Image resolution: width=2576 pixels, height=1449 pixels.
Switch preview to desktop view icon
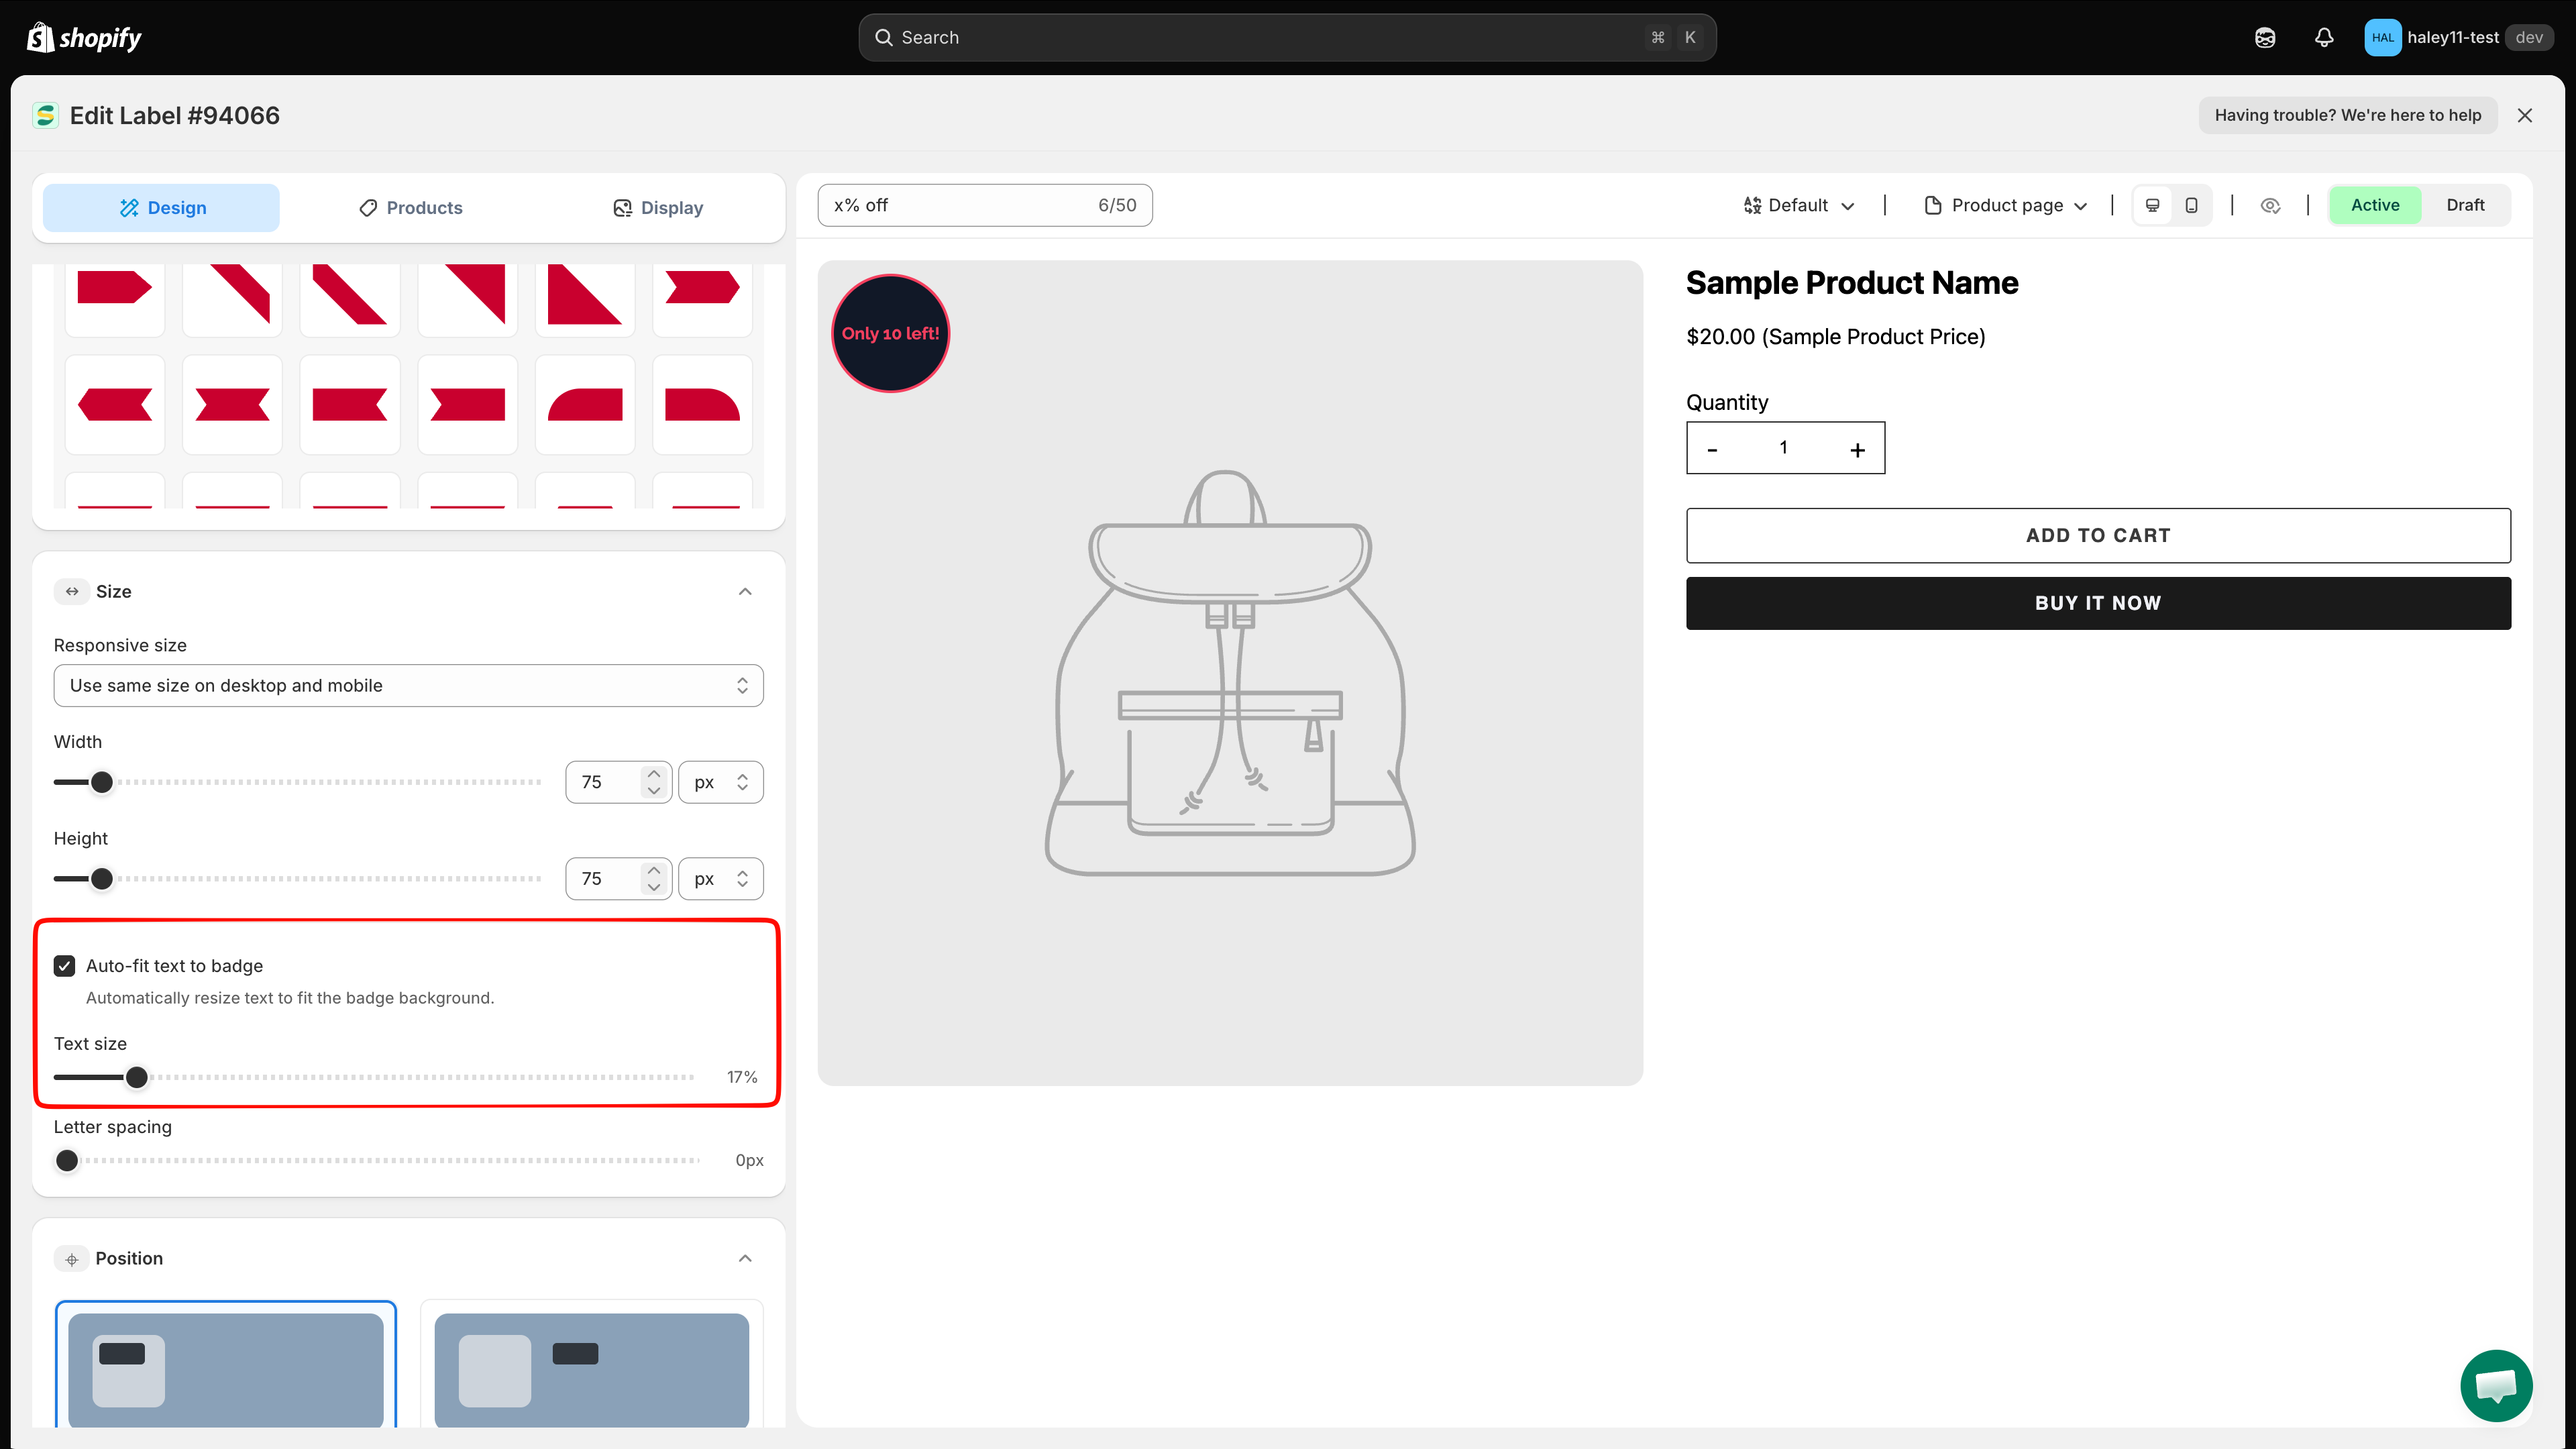point(2153,205)
